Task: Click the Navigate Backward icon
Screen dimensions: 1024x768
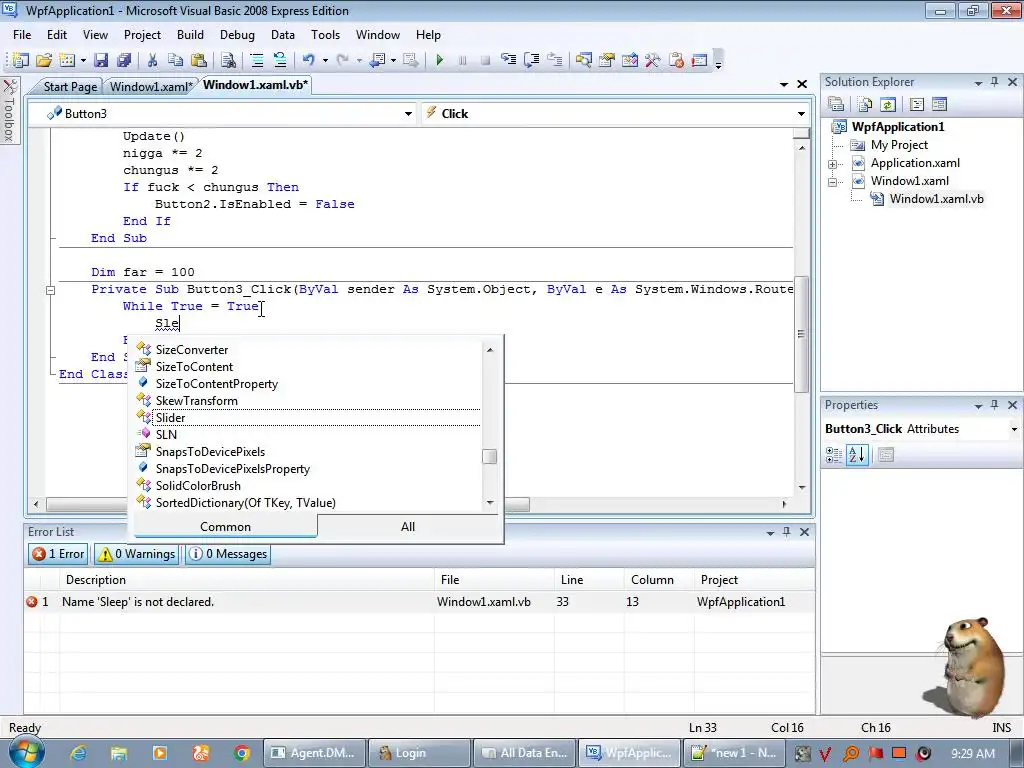Action: [377, 60]
